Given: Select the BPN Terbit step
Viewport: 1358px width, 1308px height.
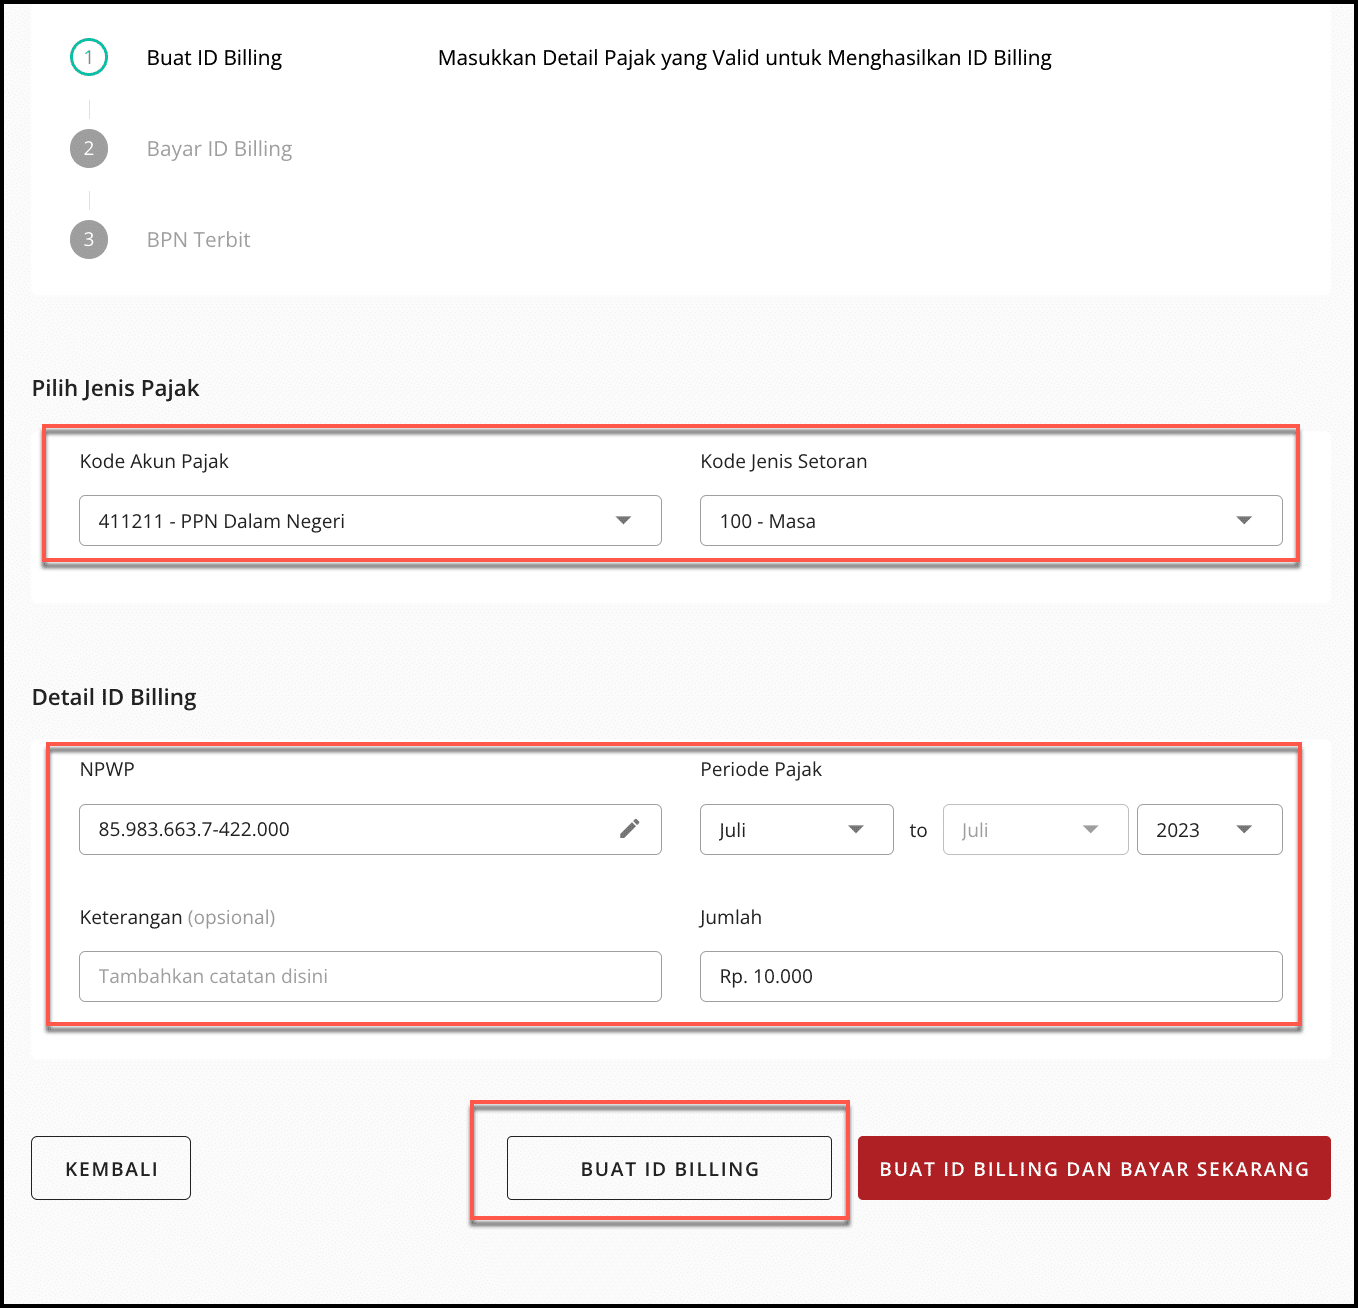Looking at the screenshot, I should point(198,239).
